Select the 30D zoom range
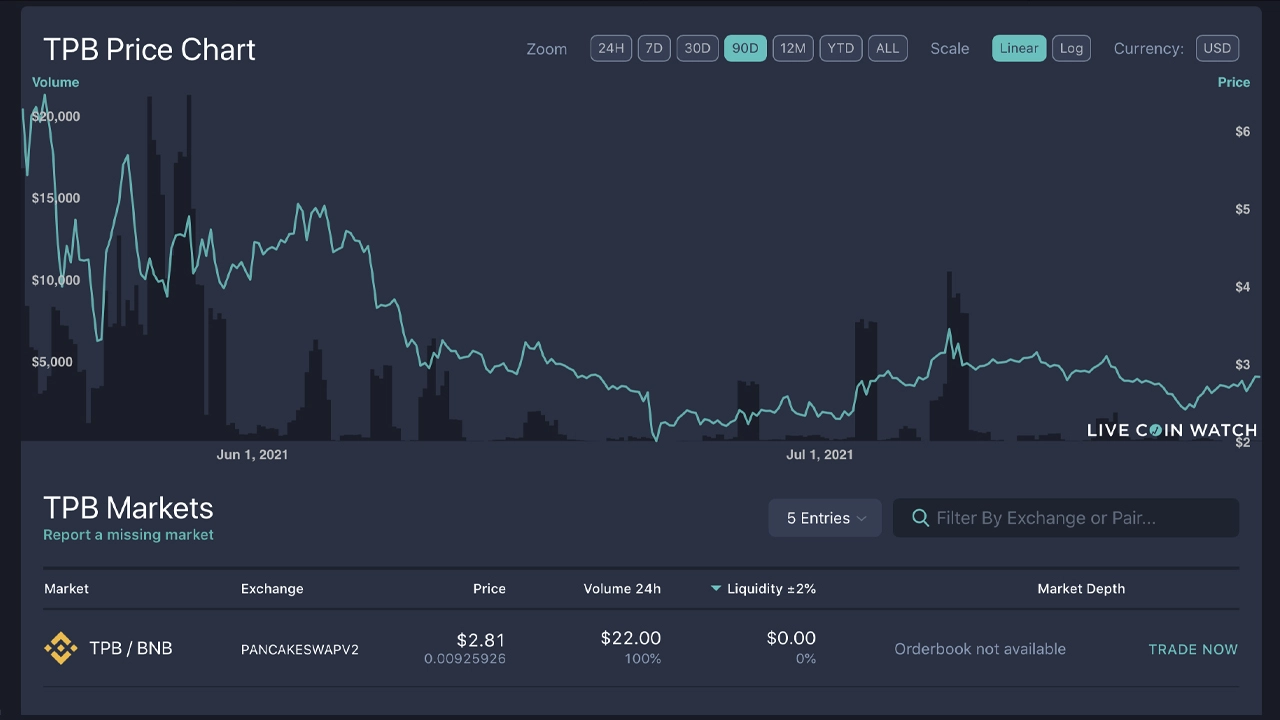This screenshot has height=720, width=1280. [697, 48]
